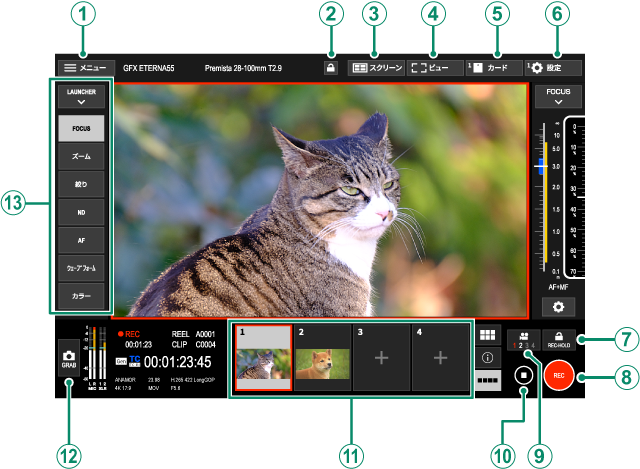Click the lock icon in top bar
640x469 pixels.
(x=330, y=68)
